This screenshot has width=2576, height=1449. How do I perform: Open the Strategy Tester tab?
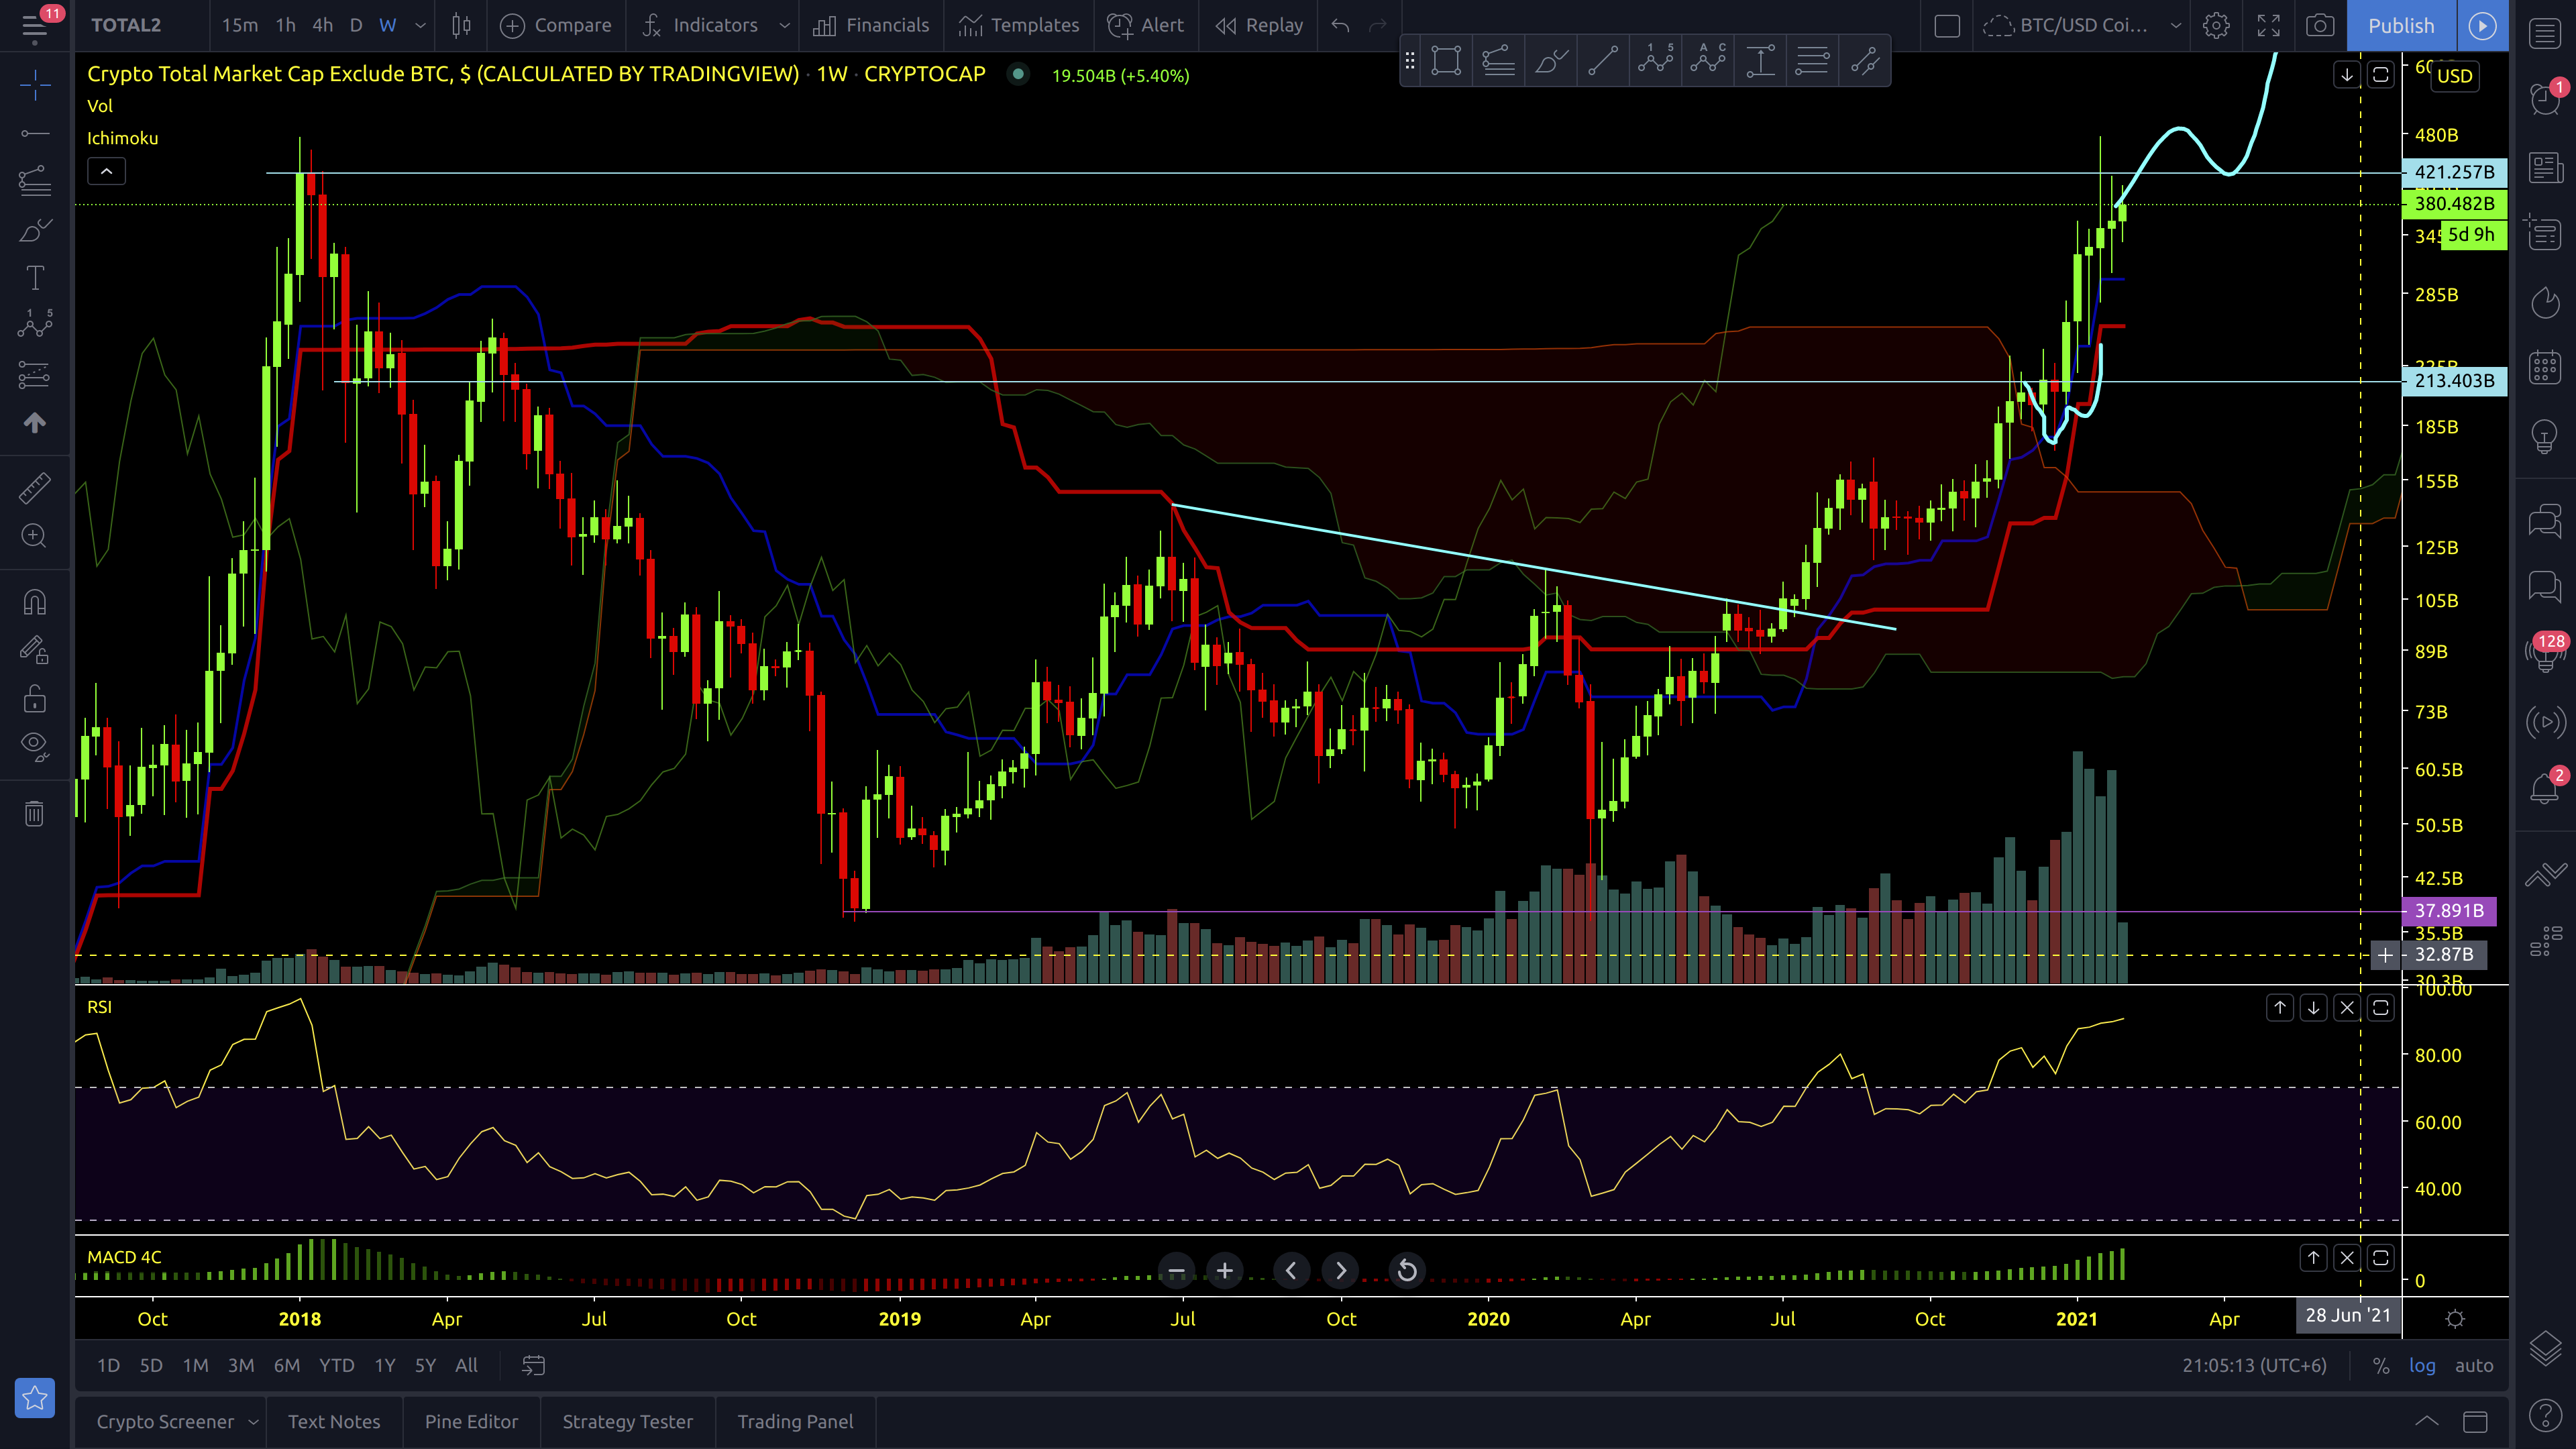627,1421
